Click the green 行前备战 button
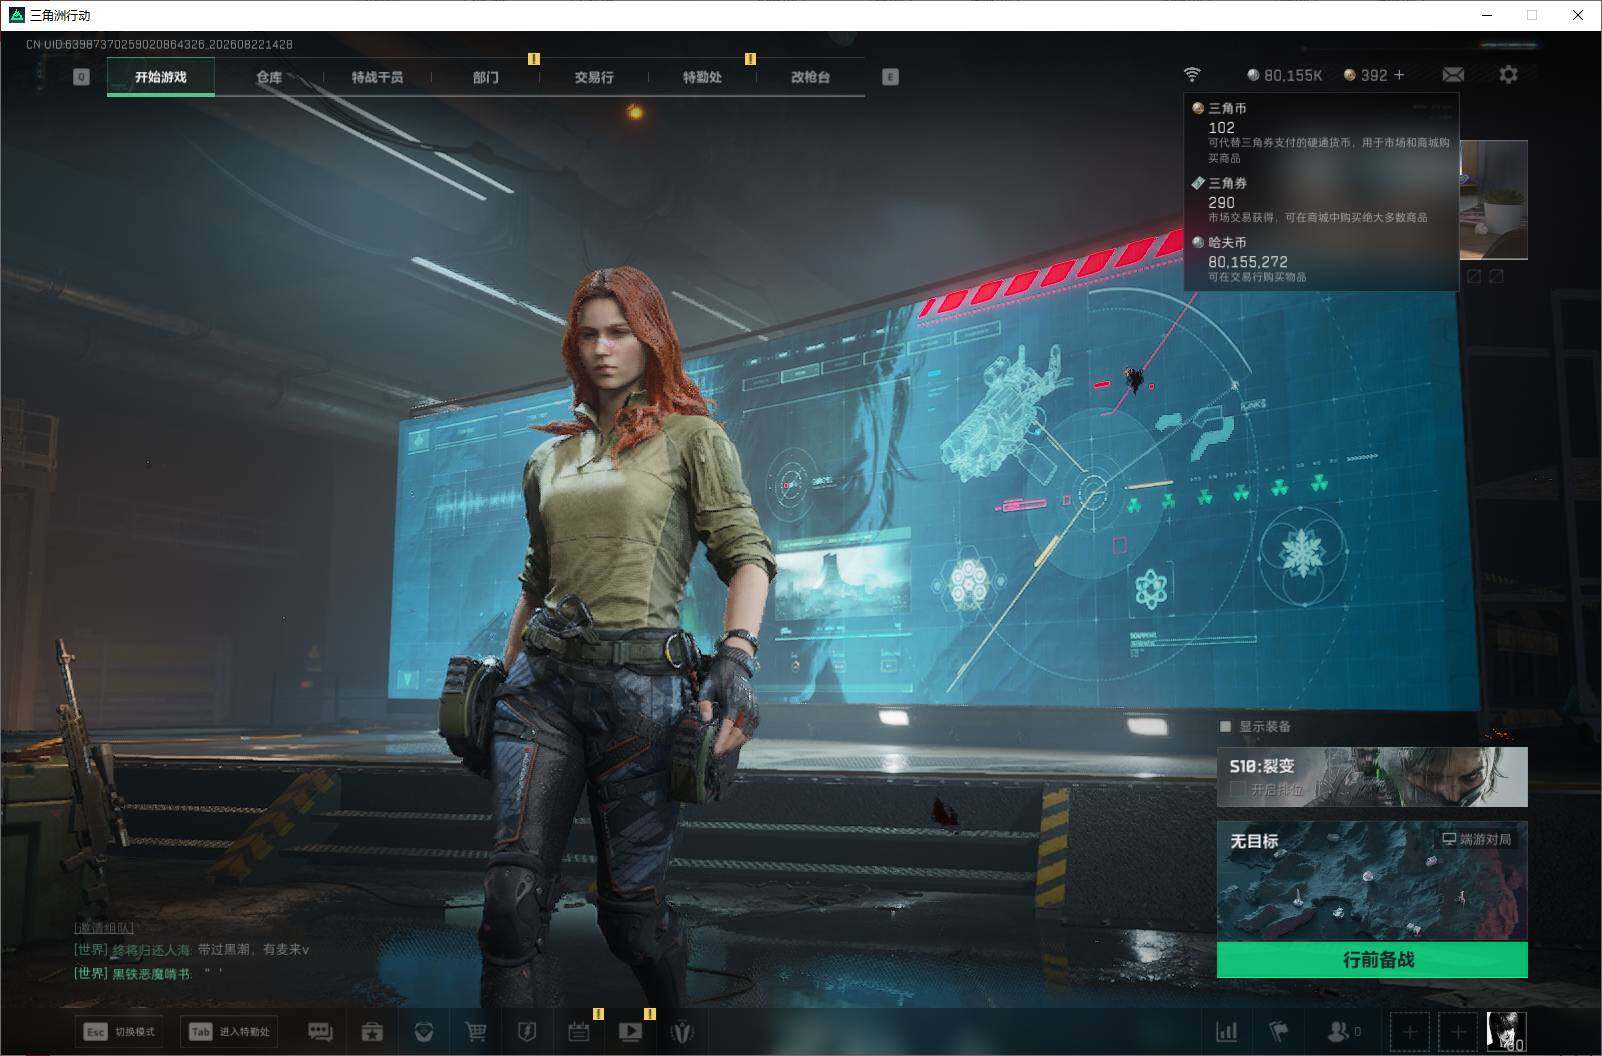 [x=1372, y=959]
